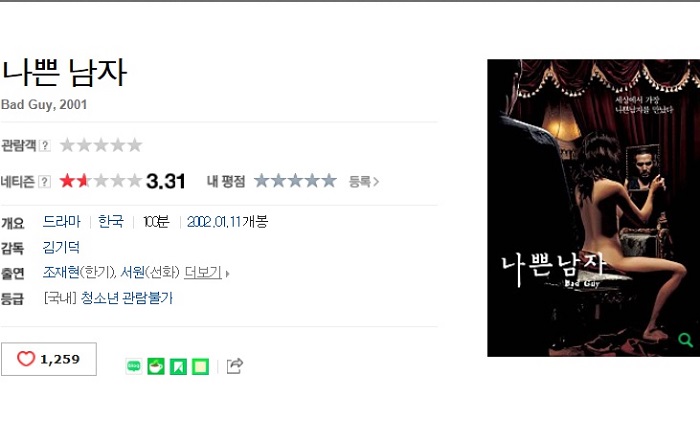Screen dimensions: 700x440
Task: Set my rating with the 내 평점 stars
Action: (x=295, y=181)
